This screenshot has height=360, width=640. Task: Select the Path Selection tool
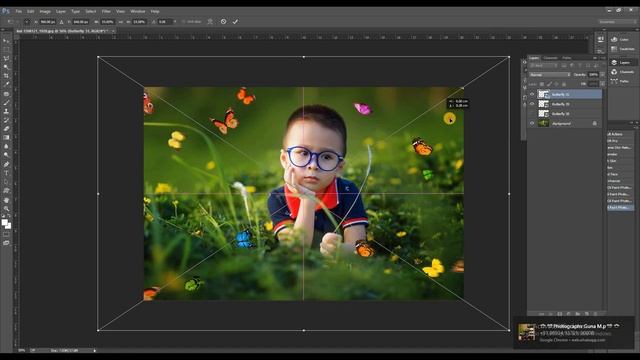coord(6,182)
